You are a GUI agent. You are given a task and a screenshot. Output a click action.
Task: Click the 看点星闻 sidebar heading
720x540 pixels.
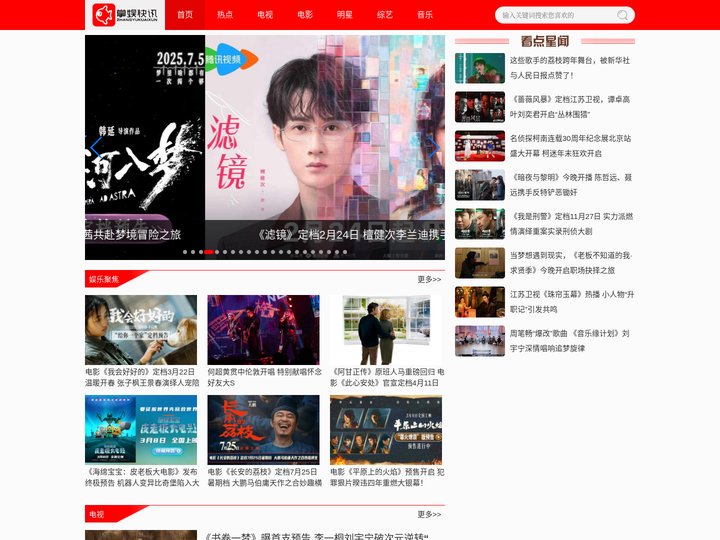545,41
